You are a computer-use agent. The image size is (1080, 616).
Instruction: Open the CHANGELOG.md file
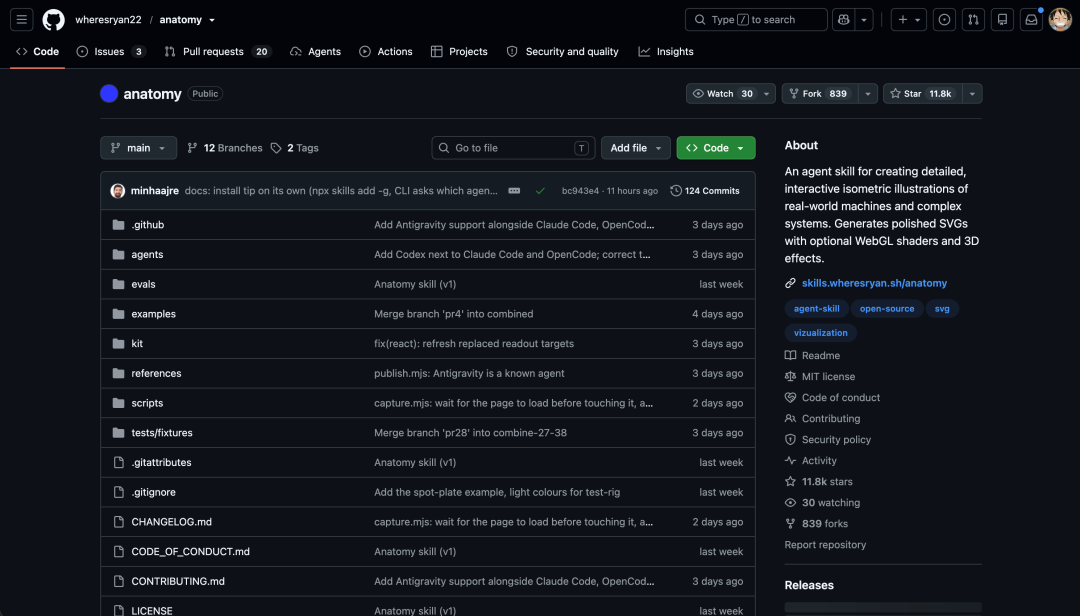[172, 522]
